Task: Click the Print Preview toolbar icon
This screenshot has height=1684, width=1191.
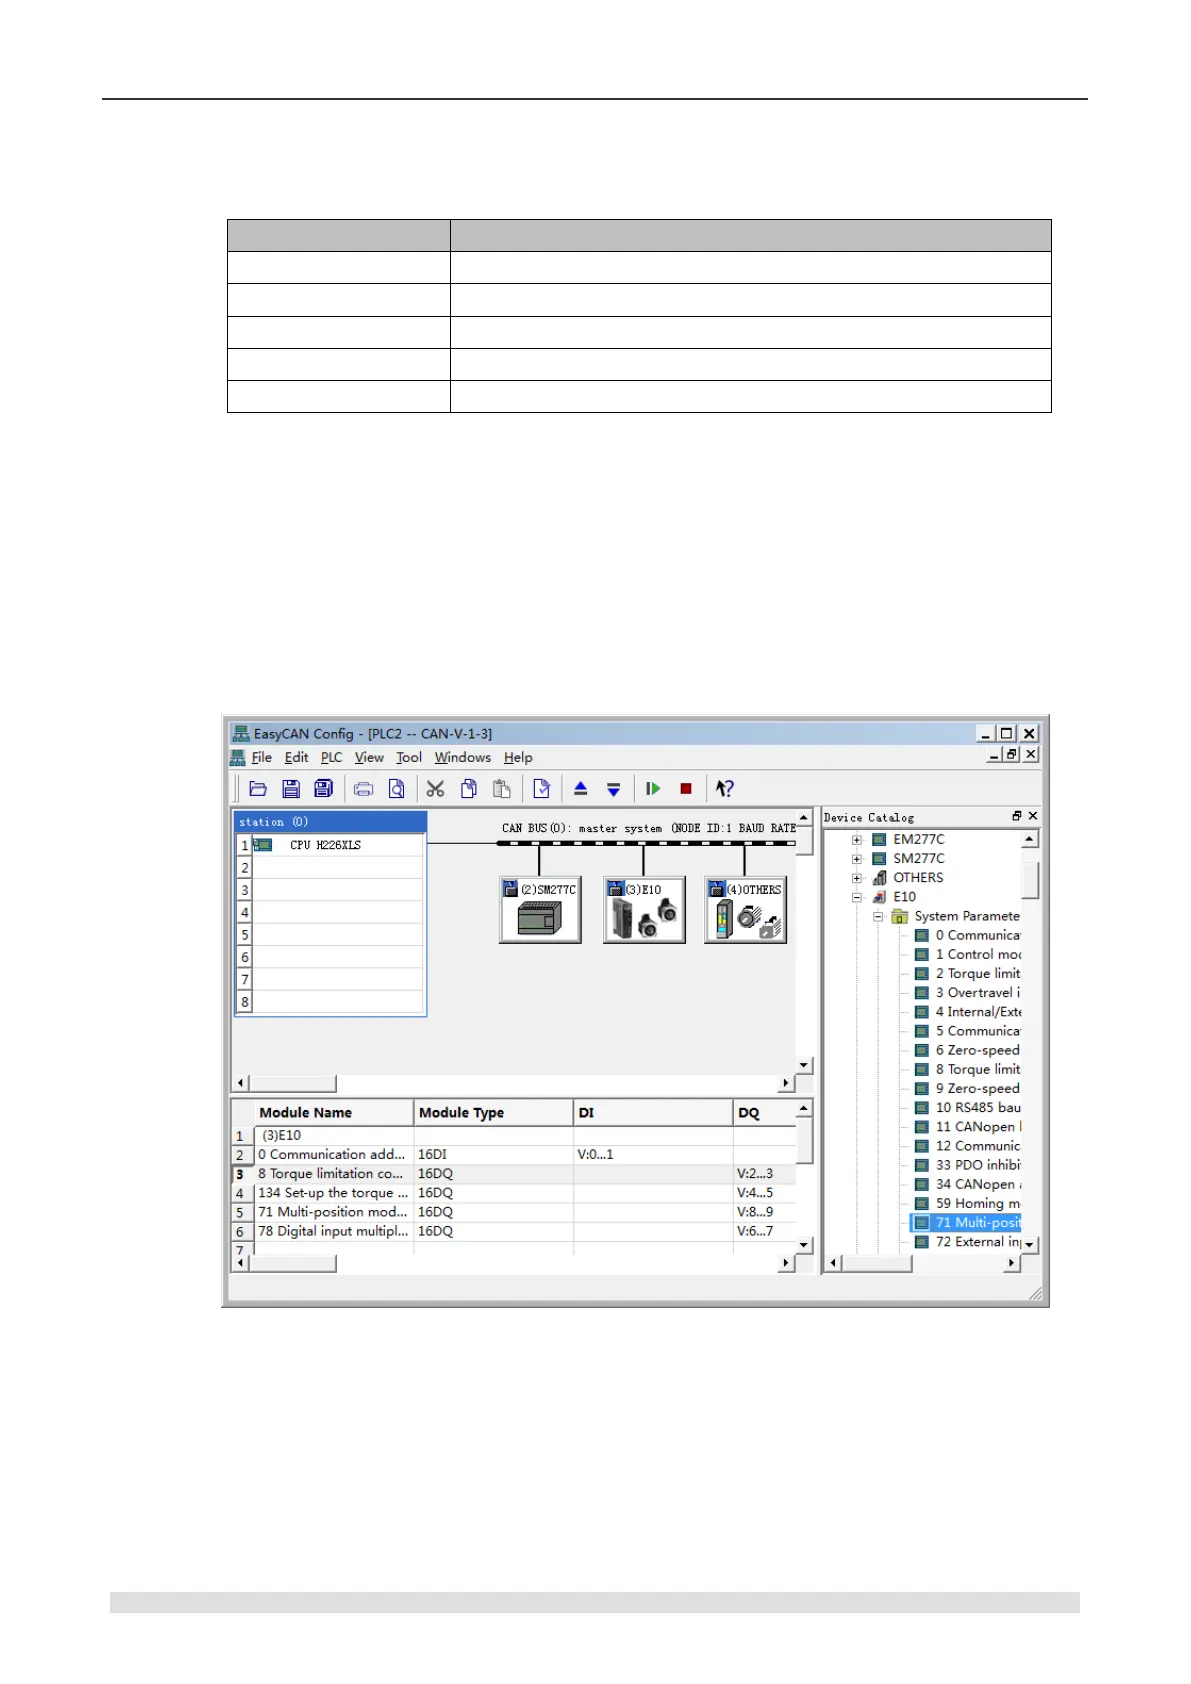Action: (x=396, y=789)
